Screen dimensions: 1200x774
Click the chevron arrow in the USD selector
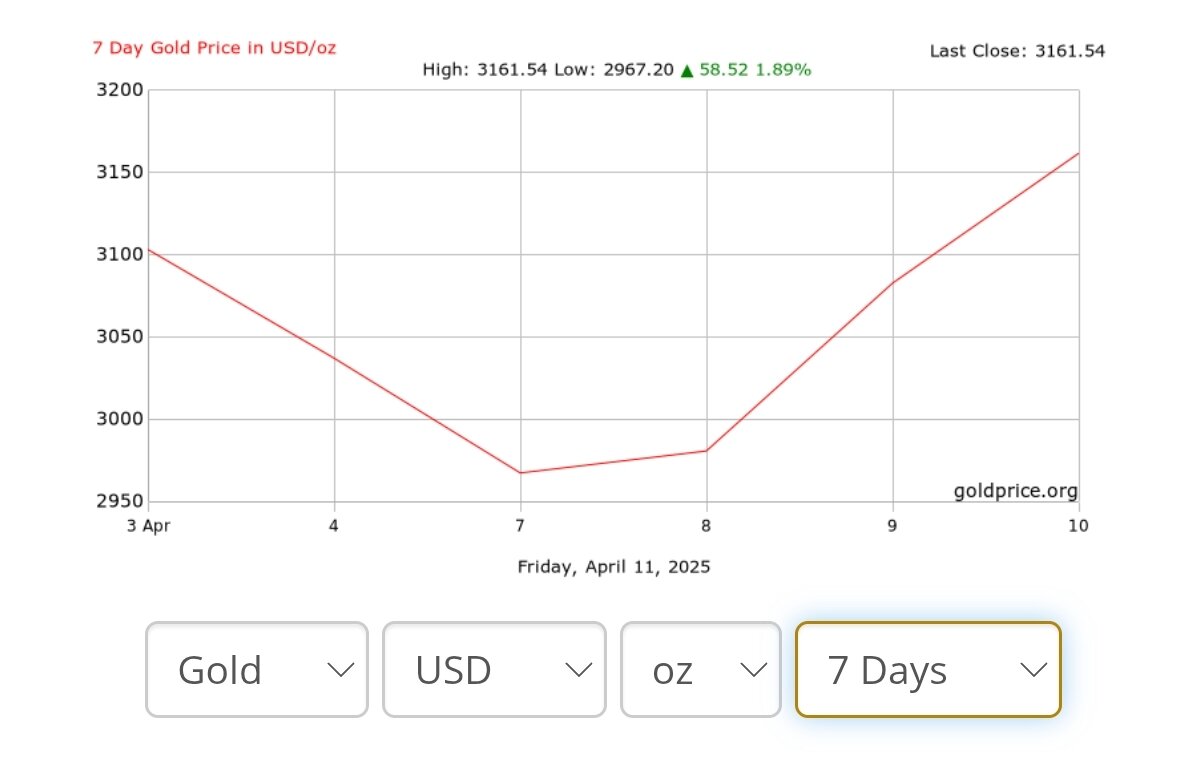pyautogui.click(x=579, y=670)
